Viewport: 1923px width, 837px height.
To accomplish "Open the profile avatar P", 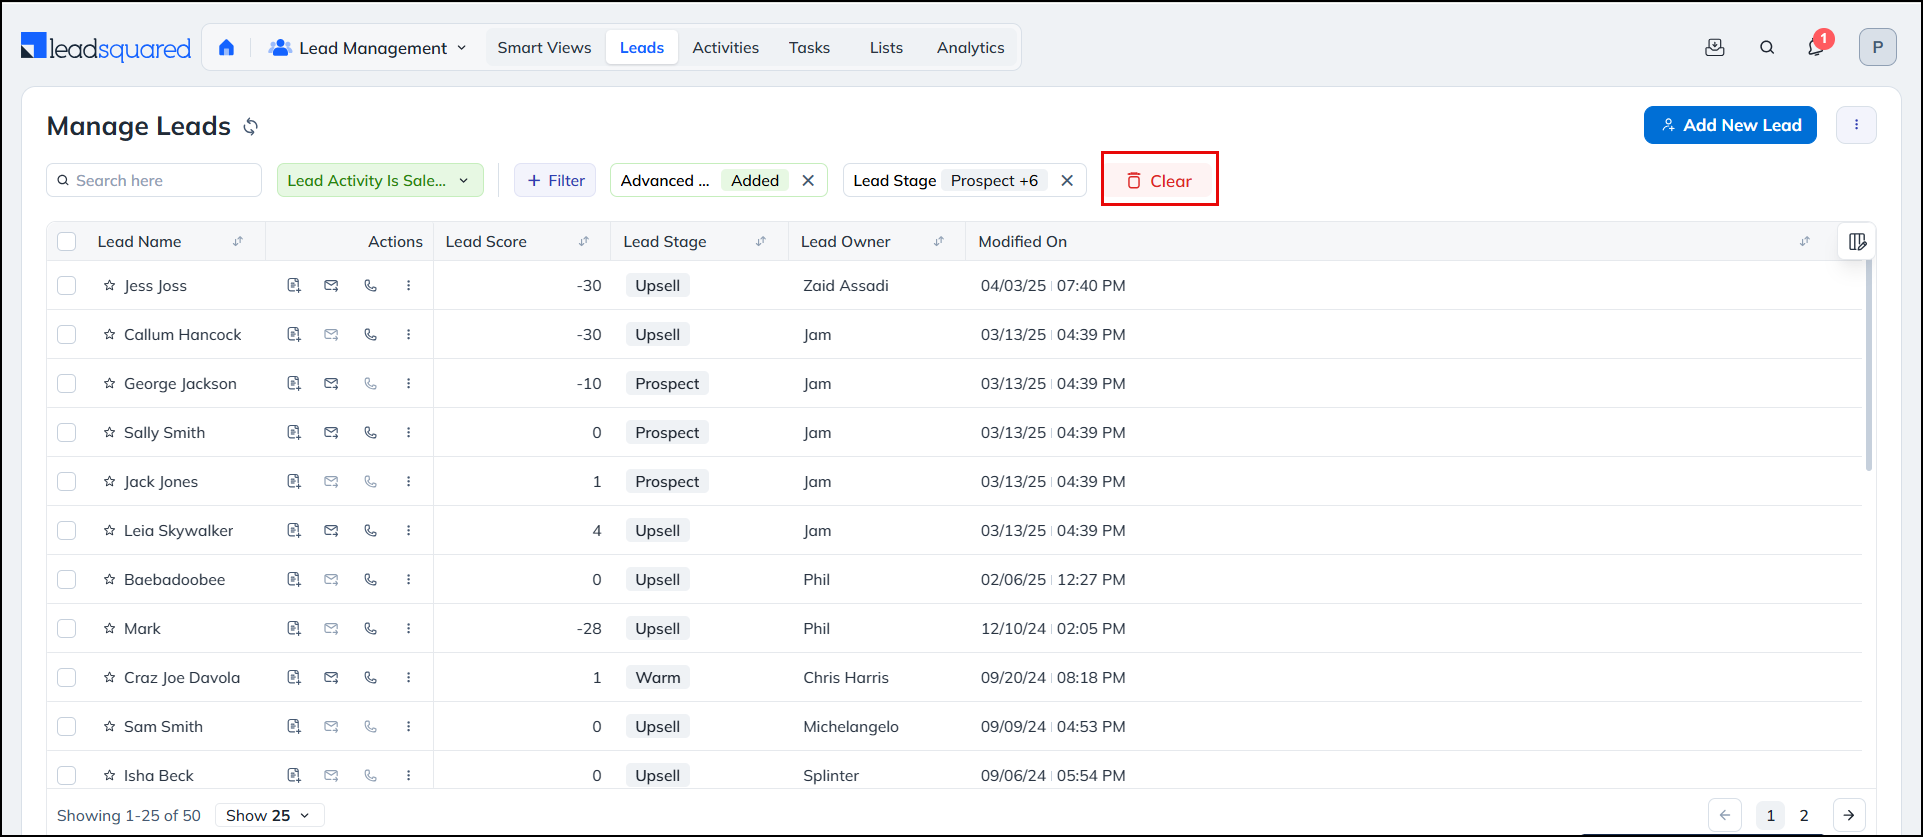I will pyautogui.click(x=1877, y=47).
